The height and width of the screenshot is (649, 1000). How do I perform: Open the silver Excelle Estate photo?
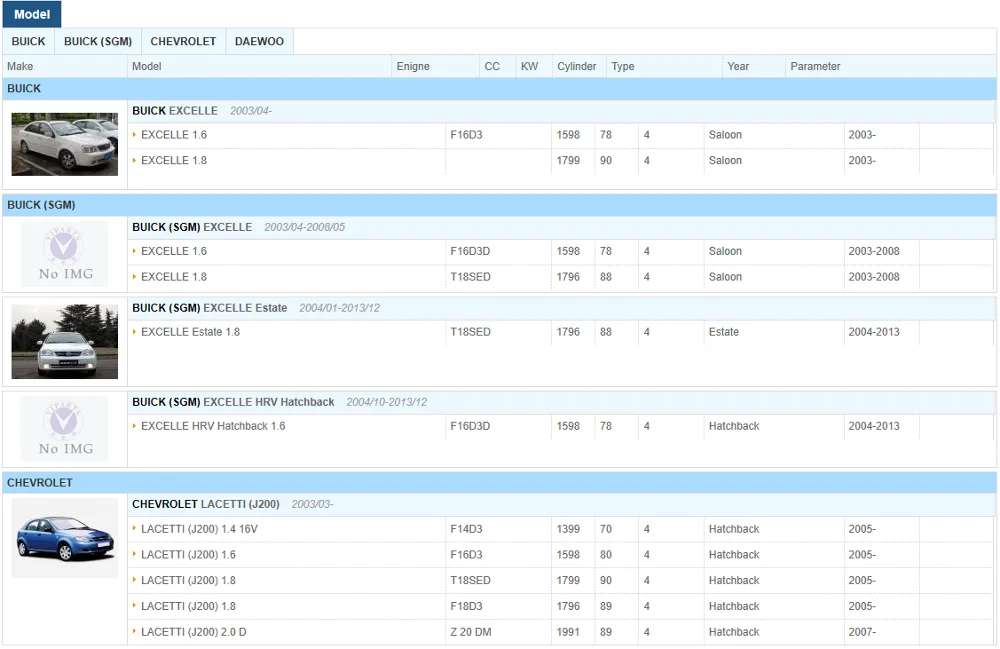click(x=65, y=341)
